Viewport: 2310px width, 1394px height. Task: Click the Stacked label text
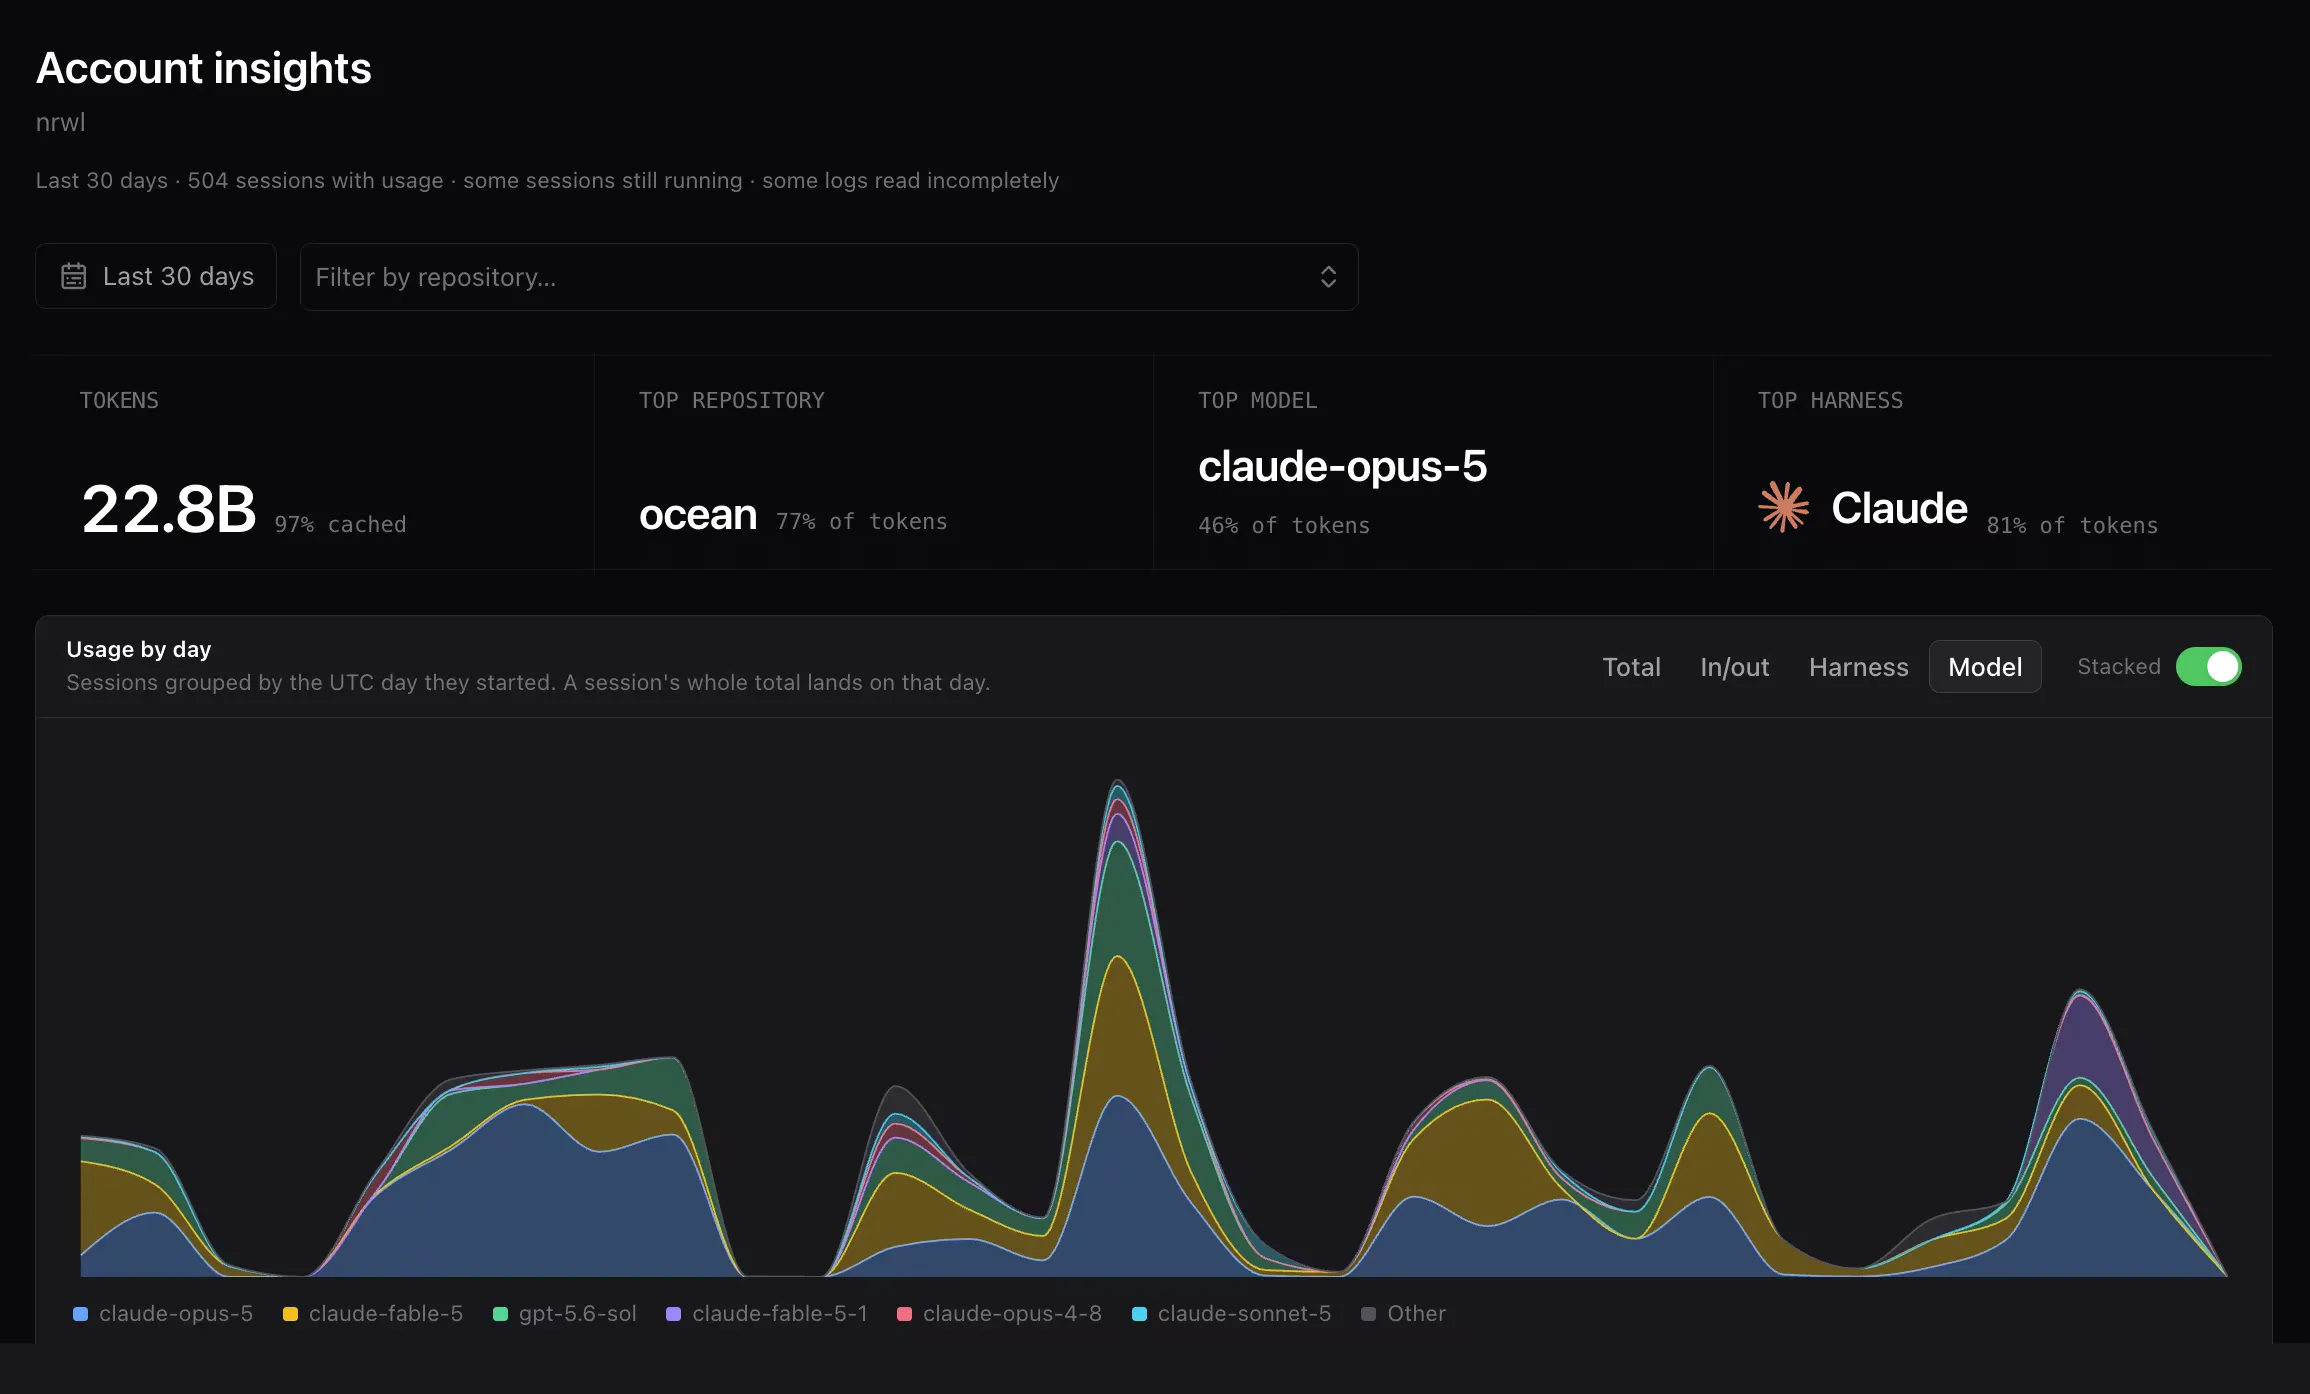(x=2118, y=666)
